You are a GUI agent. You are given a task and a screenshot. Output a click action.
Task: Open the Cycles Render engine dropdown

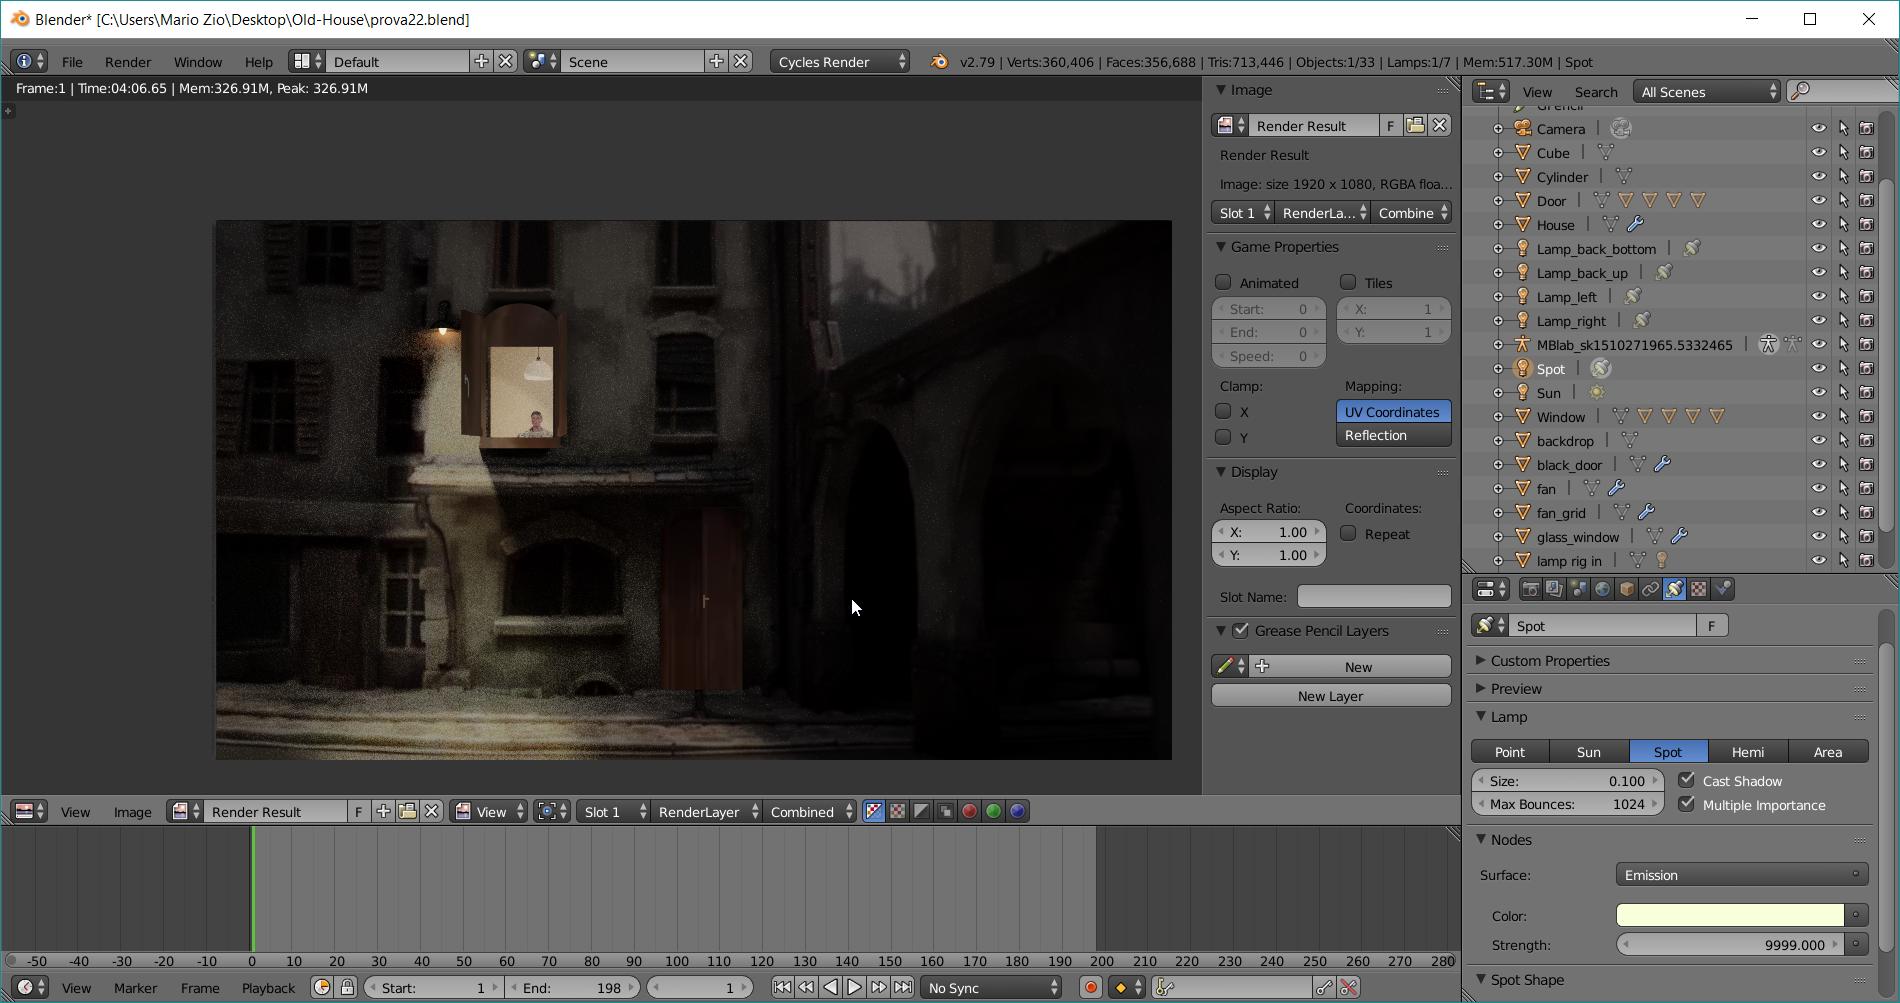[840, 61]
